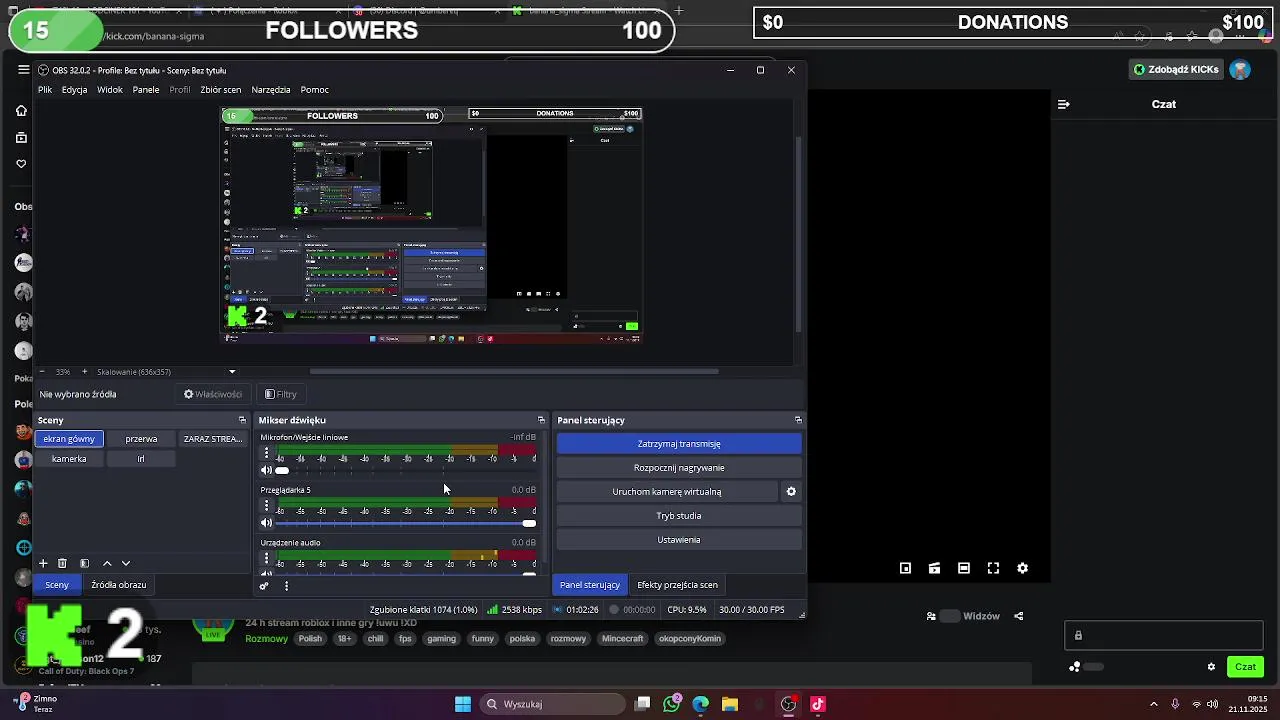Click the Kick chat message input field
This screenshot has width=1280, height=720.
coord(1163,635)
